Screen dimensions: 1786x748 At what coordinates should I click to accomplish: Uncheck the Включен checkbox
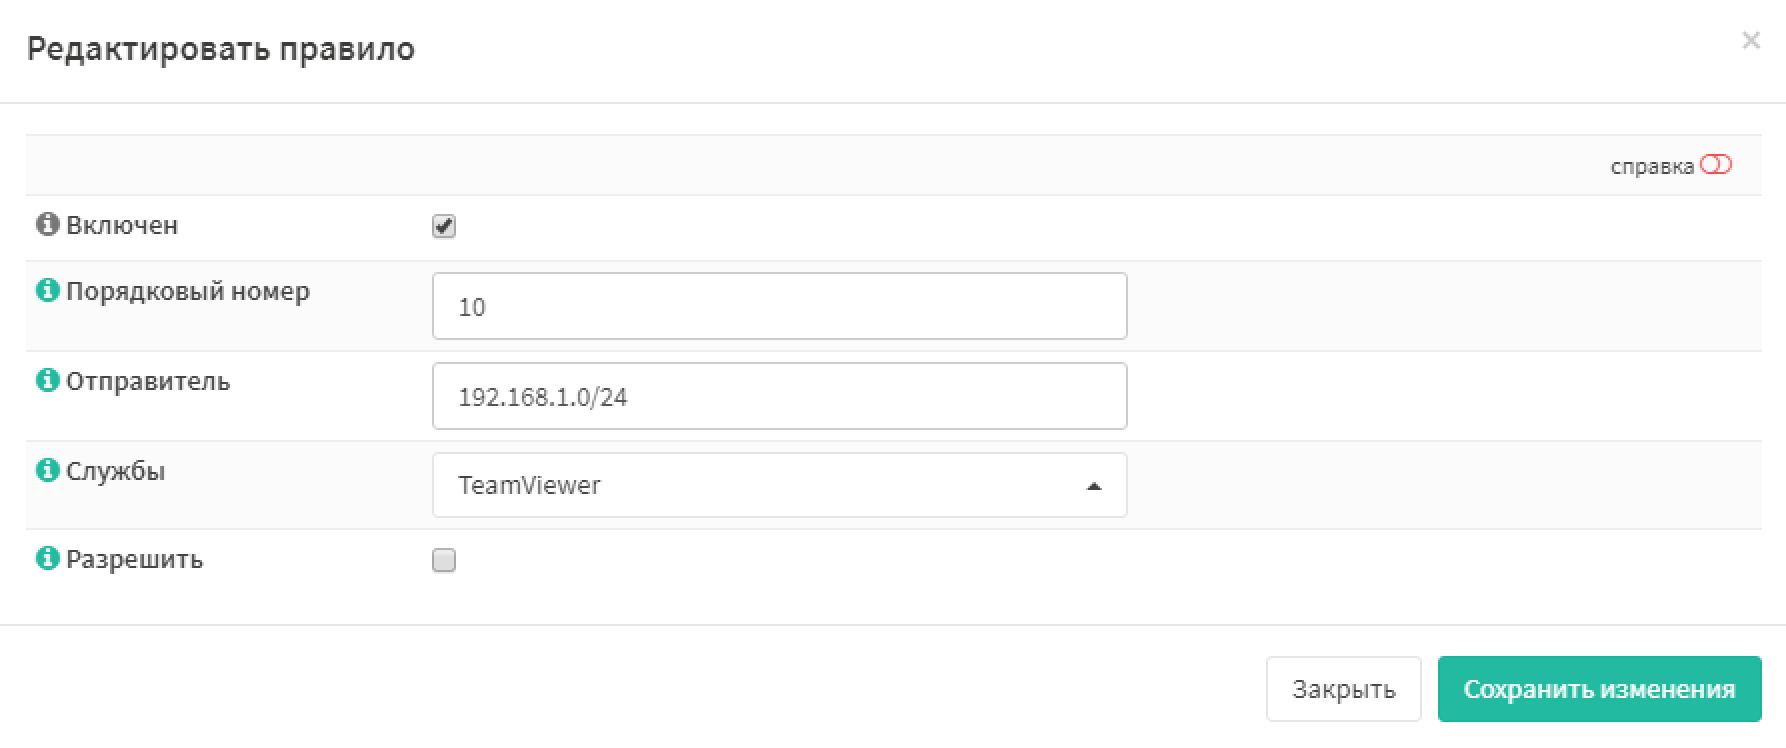coord(444,226)
